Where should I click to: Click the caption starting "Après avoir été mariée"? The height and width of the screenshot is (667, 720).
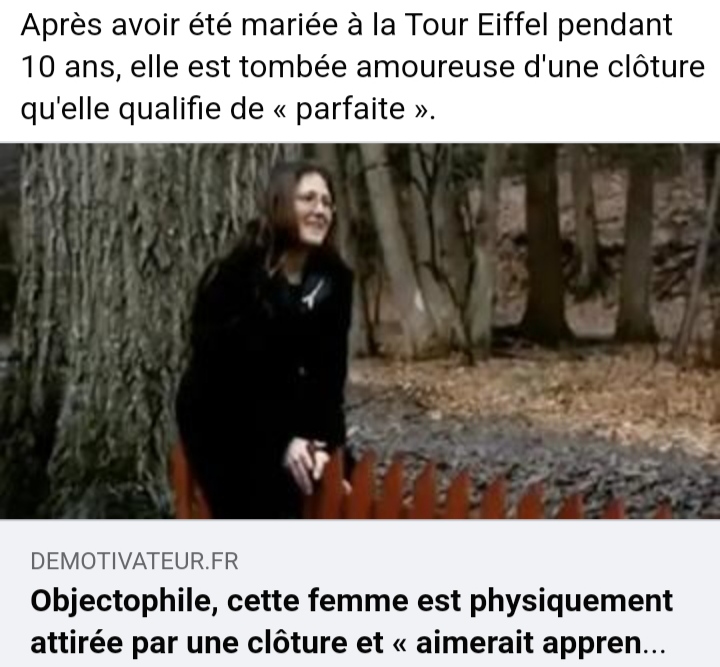pos(363,67)
